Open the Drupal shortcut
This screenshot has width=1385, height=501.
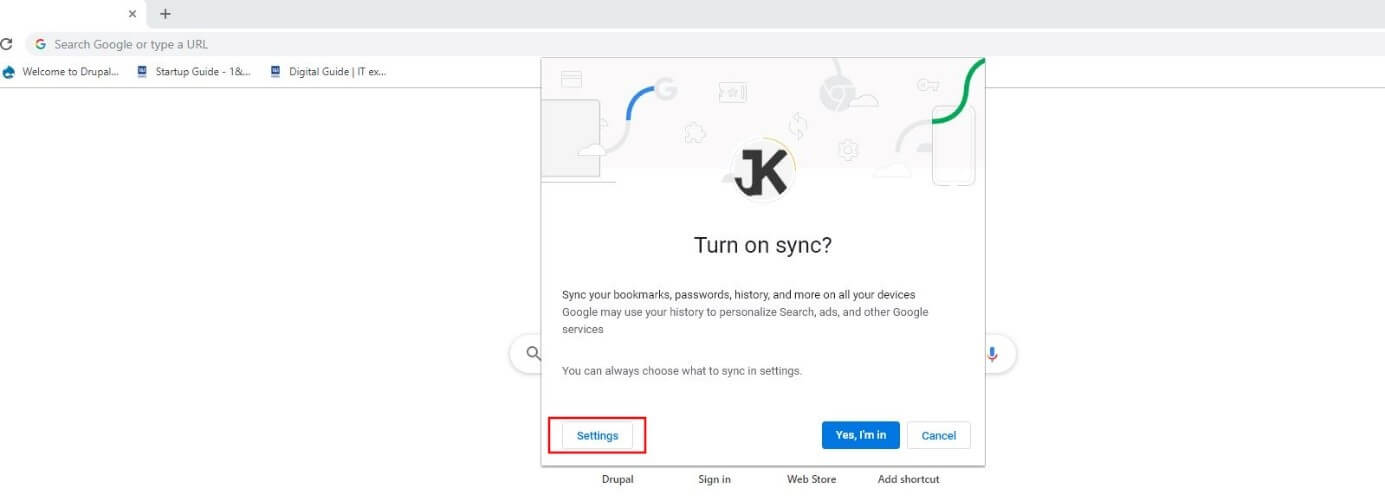click(x=618, y=479)
